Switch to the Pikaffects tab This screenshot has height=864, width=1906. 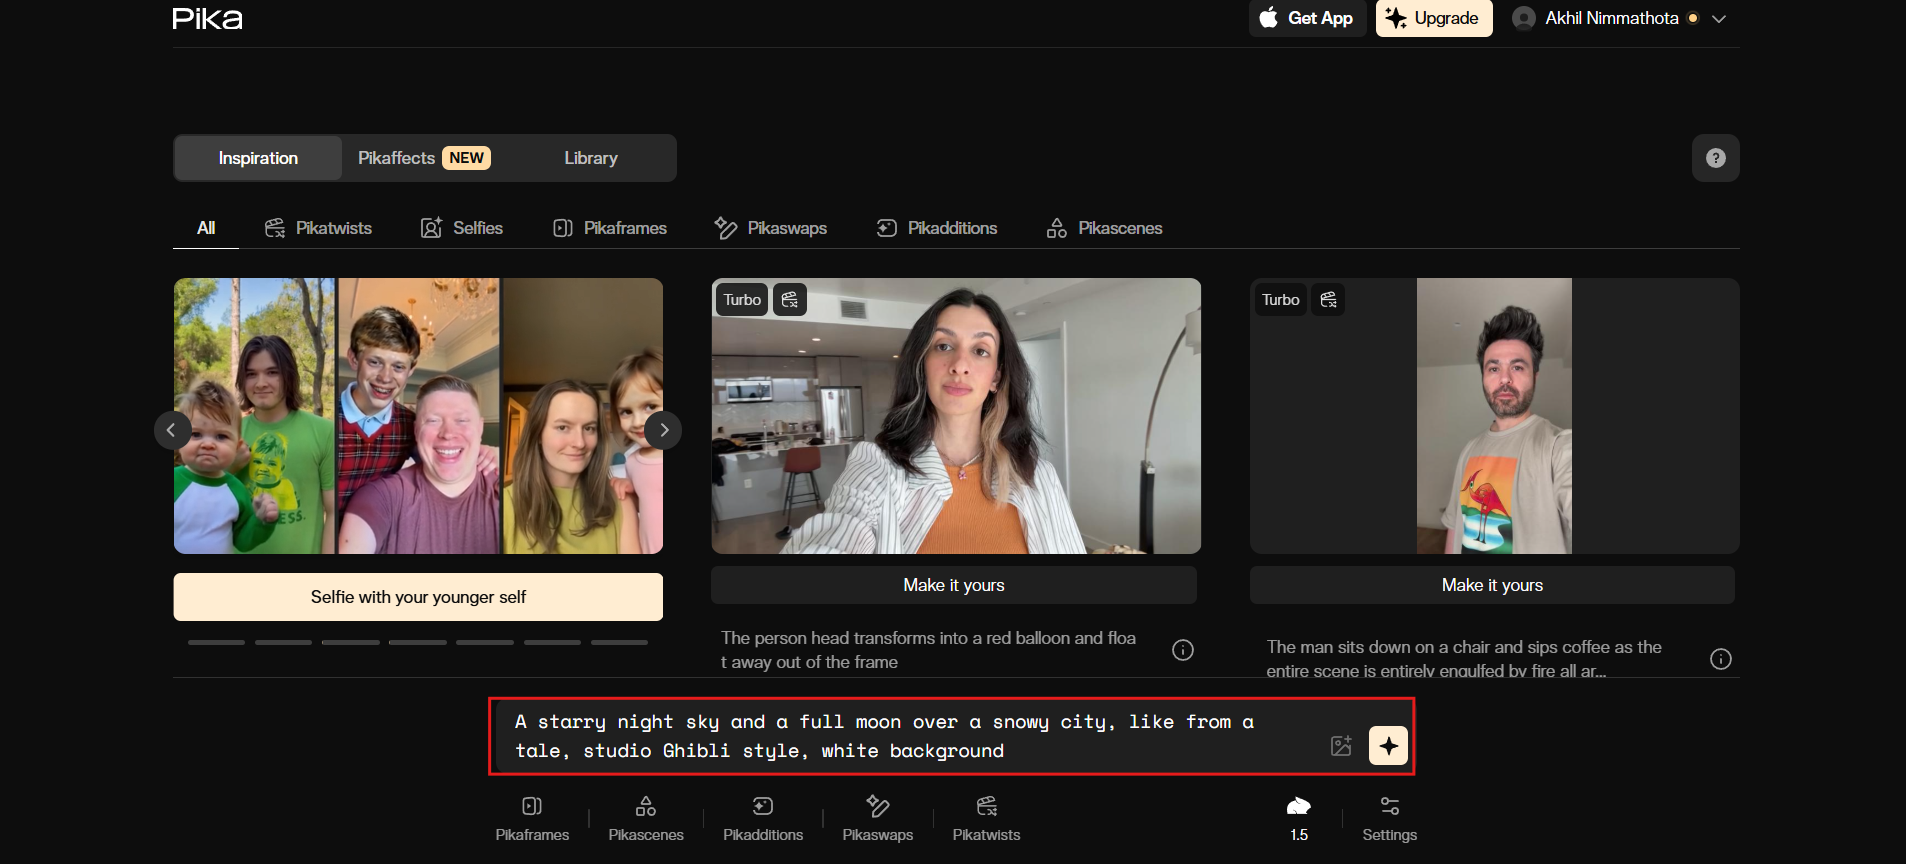(424, 158)
